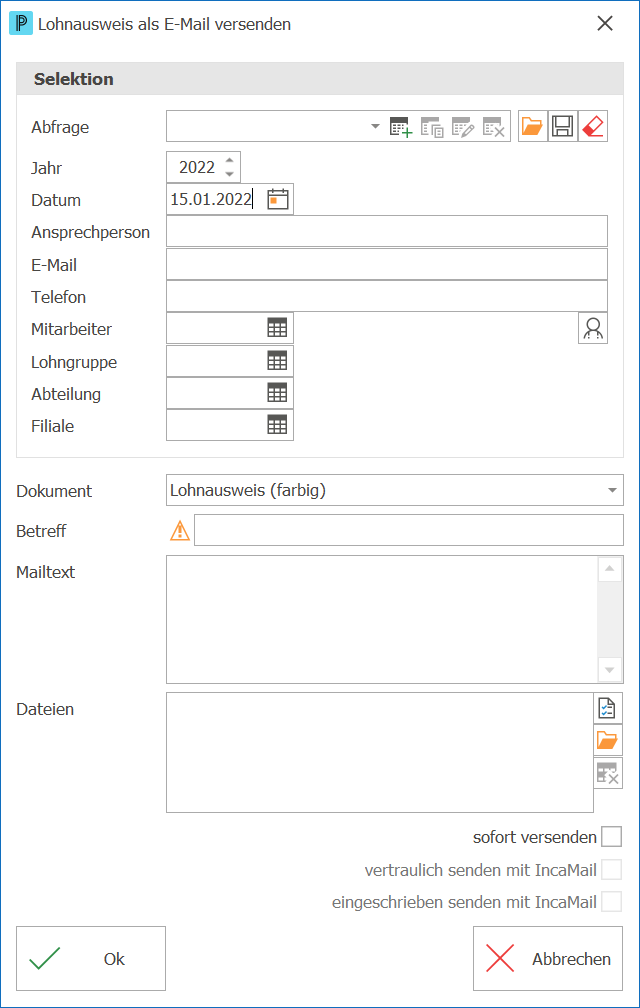Click into the Ansprechperson field
This screenshot has width=640, height=1008.
coord(387,231)
